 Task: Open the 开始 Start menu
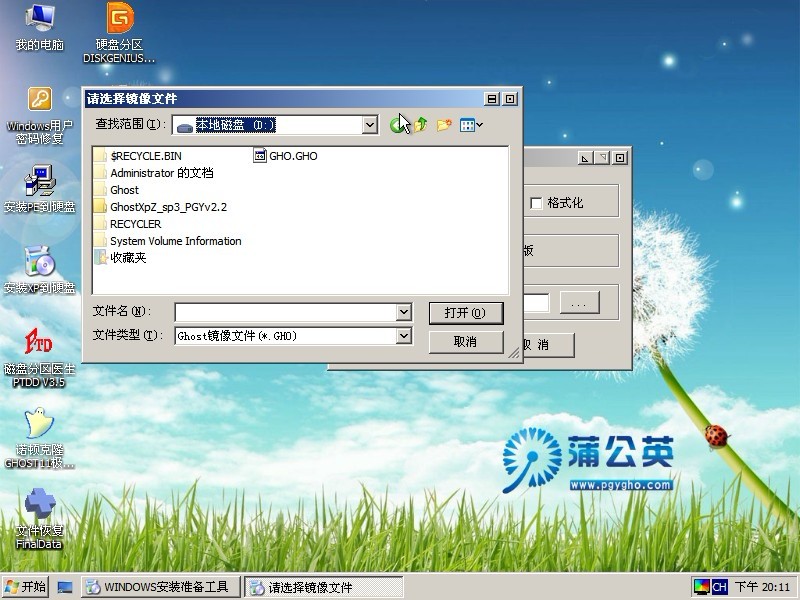click(x=26, y=587)
